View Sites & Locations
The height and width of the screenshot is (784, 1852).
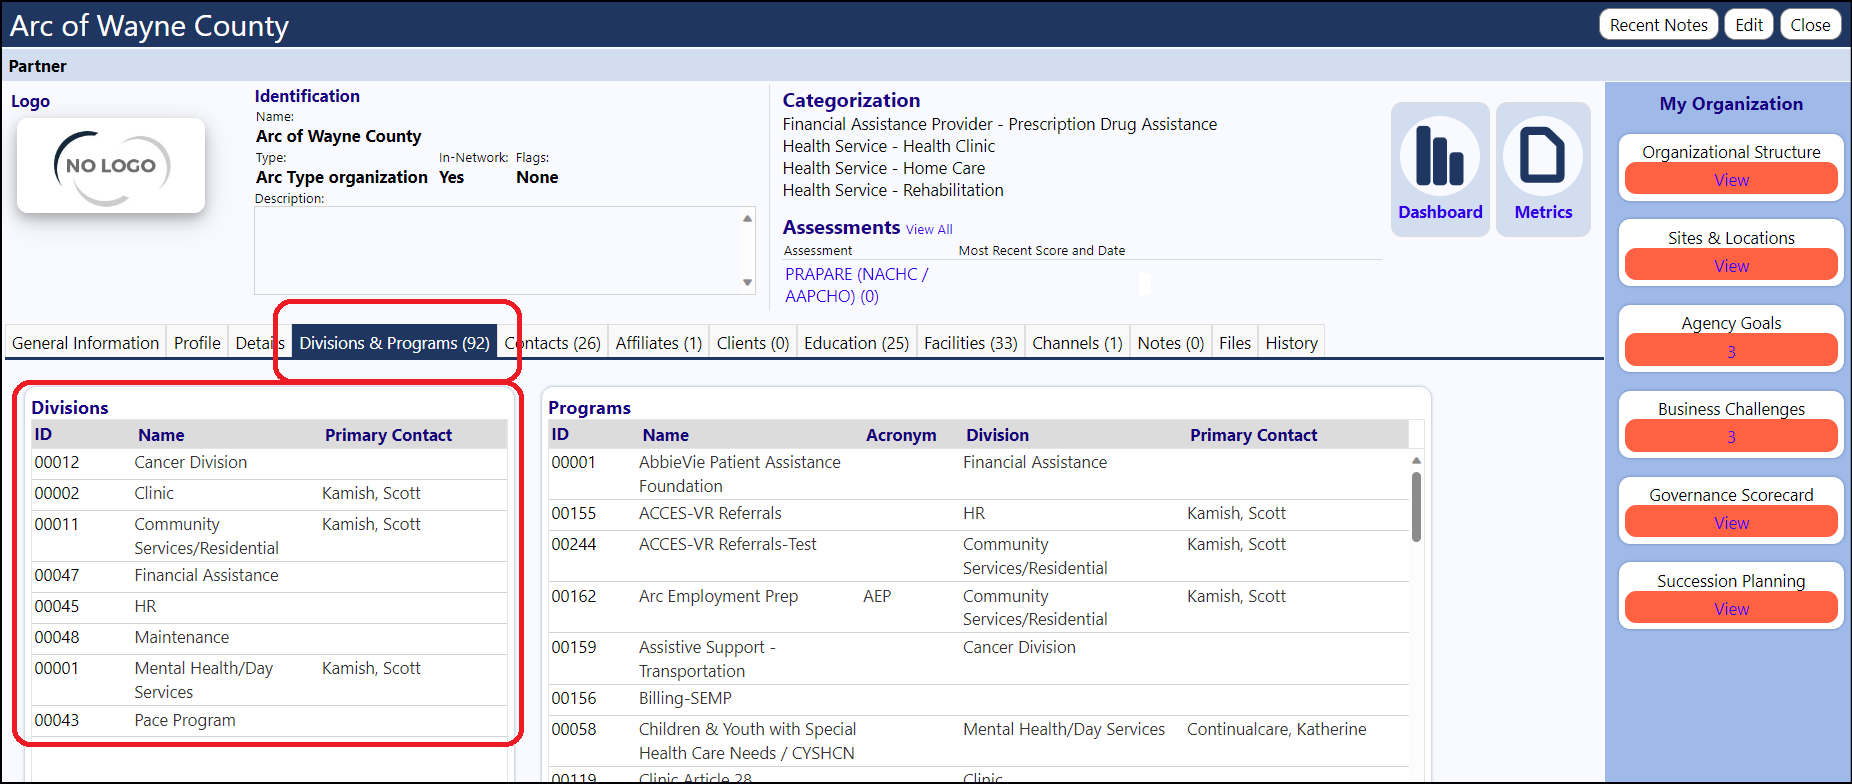pos(1731,266)
